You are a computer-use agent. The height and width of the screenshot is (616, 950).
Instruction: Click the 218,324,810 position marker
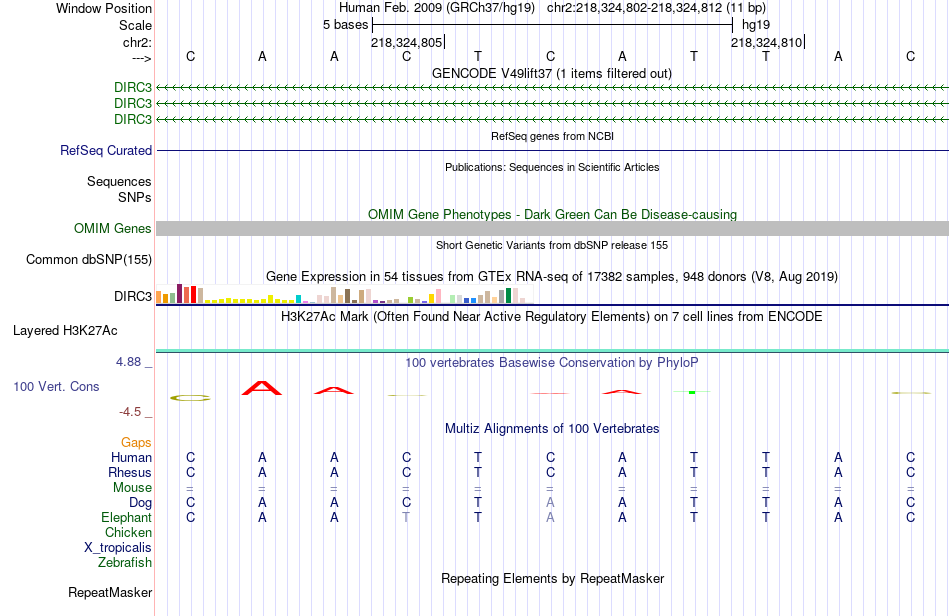(x=766, y=42)
